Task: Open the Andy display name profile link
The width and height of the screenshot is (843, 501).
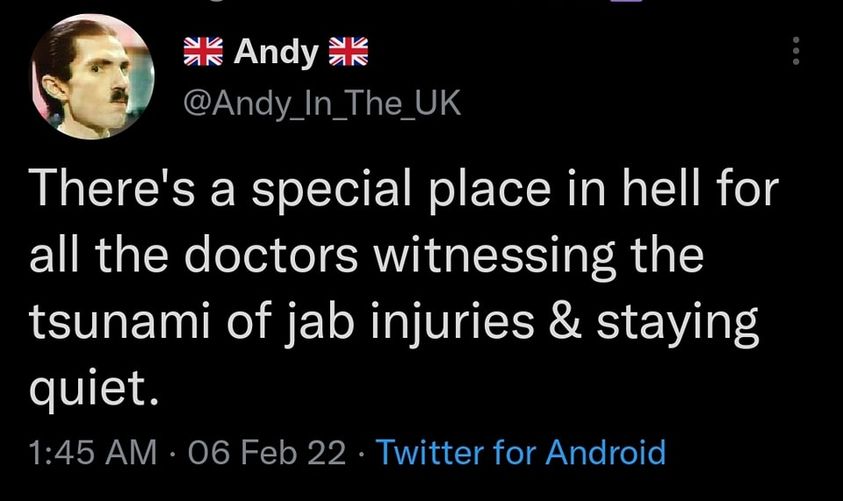Action: coord(276,53)
